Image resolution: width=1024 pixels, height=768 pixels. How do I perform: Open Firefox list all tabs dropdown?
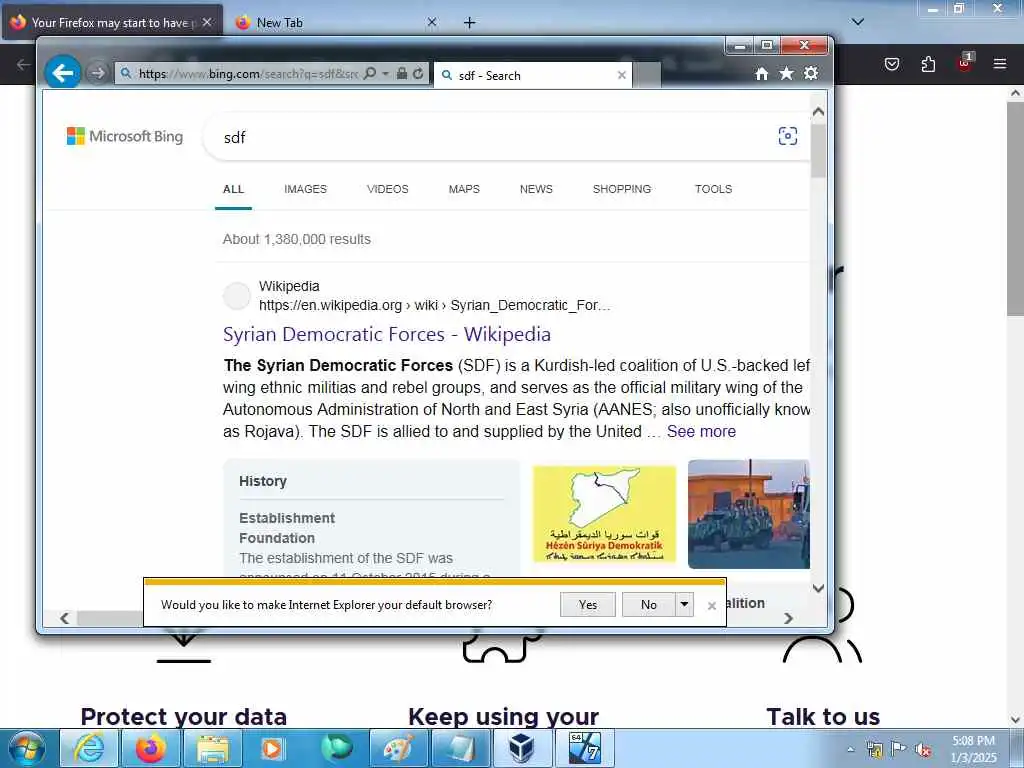(x=858, y=22)
